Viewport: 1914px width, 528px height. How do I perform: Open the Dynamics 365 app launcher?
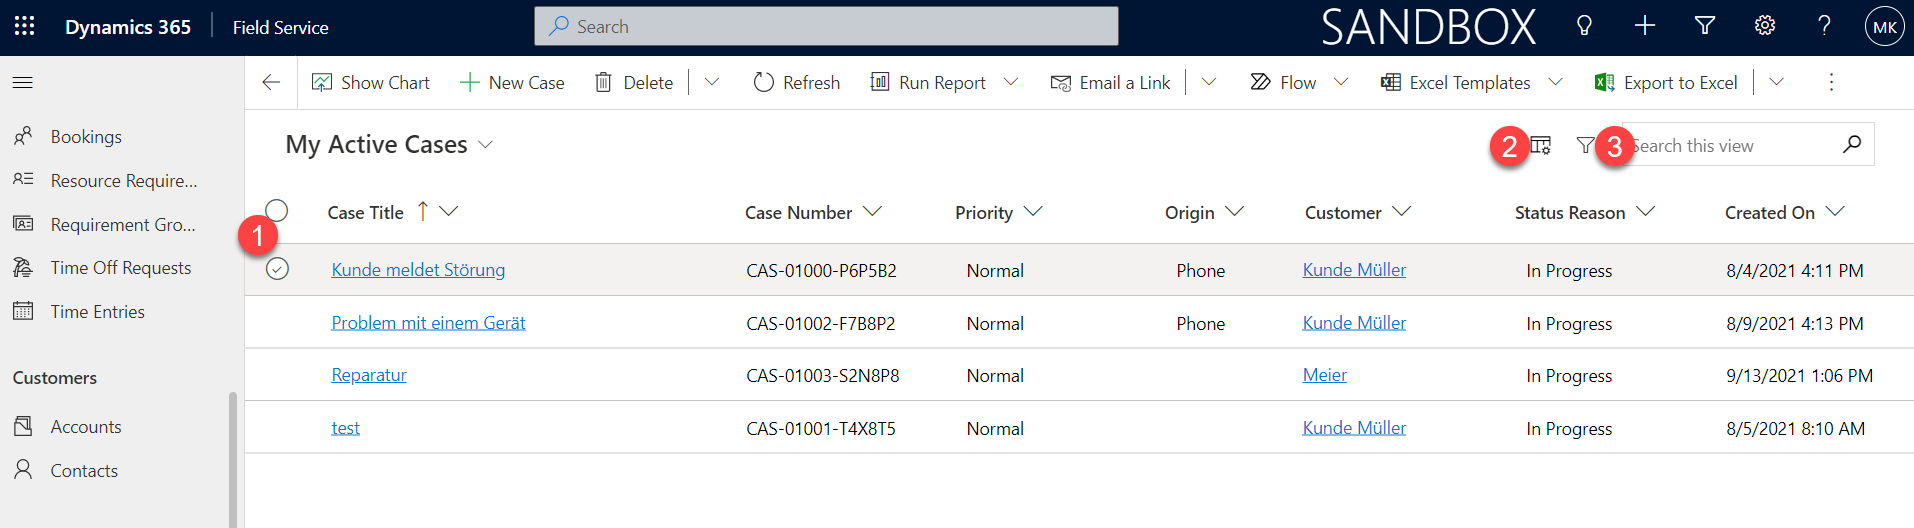click(24, 27)
